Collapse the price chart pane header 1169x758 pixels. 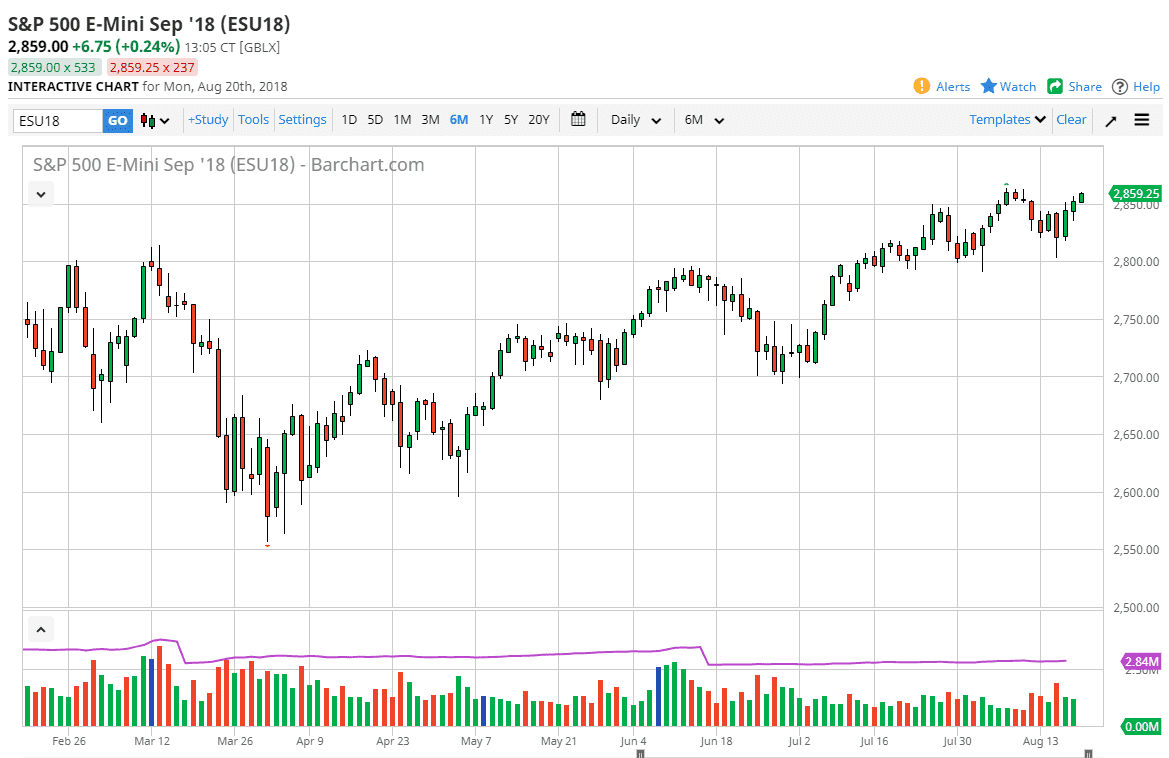41,194
